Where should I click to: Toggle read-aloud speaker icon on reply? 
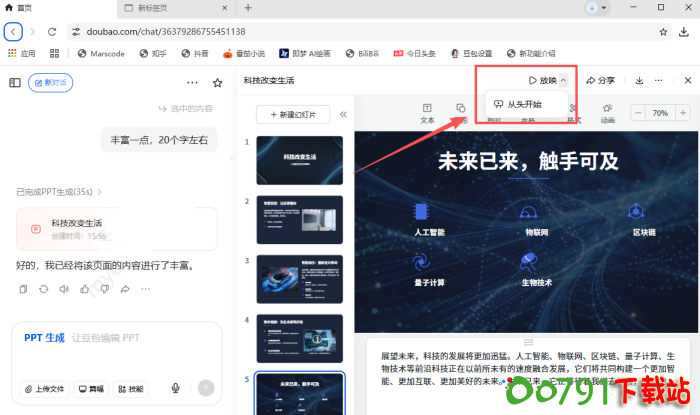coord(64,289)
